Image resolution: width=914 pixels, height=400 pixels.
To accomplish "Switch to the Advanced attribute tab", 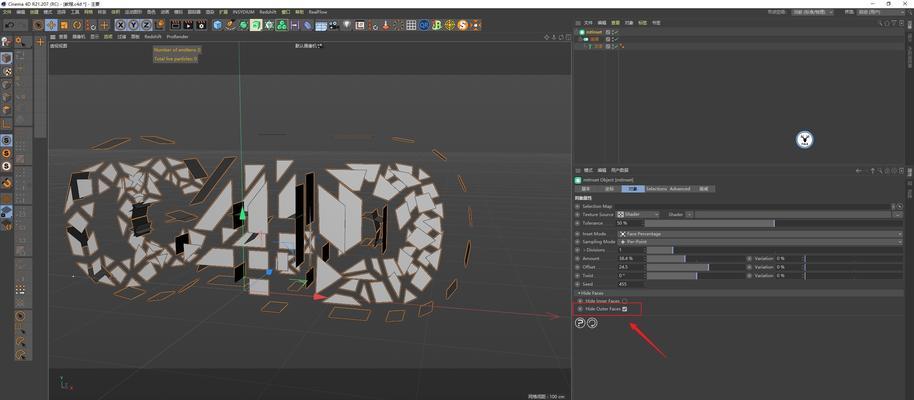I will [x=679, y=189].
